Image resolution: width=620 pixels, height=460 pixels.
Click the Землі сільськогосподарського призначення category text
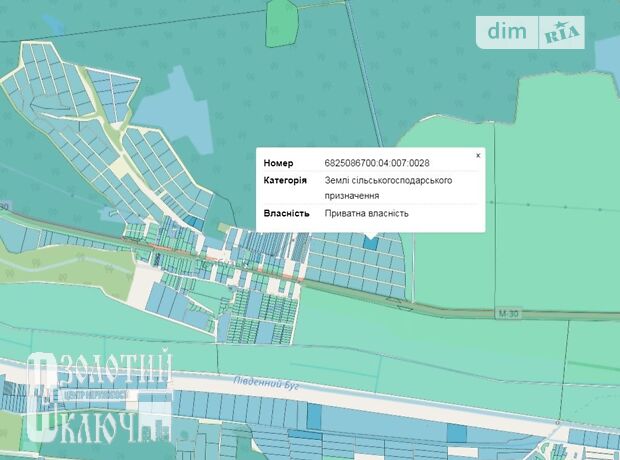click(x=389, y=187)
